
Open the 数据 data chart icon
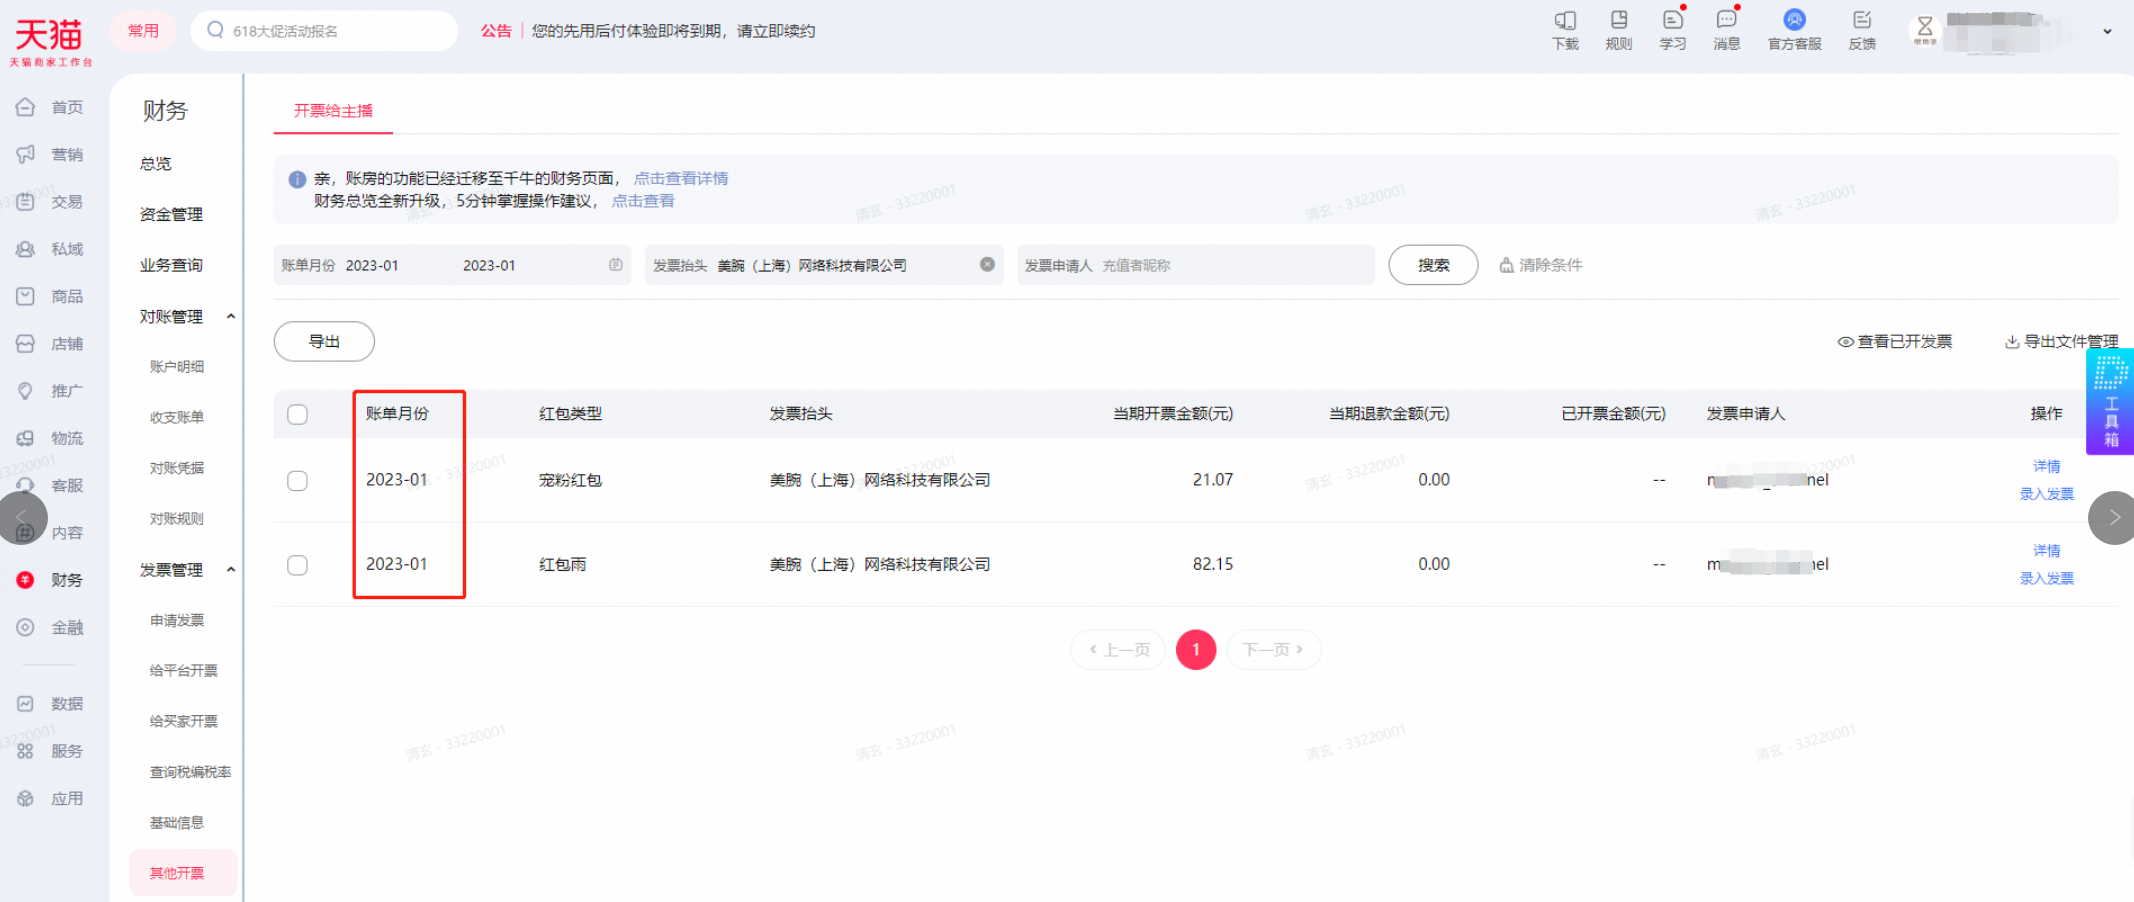(x=26, y=704)
